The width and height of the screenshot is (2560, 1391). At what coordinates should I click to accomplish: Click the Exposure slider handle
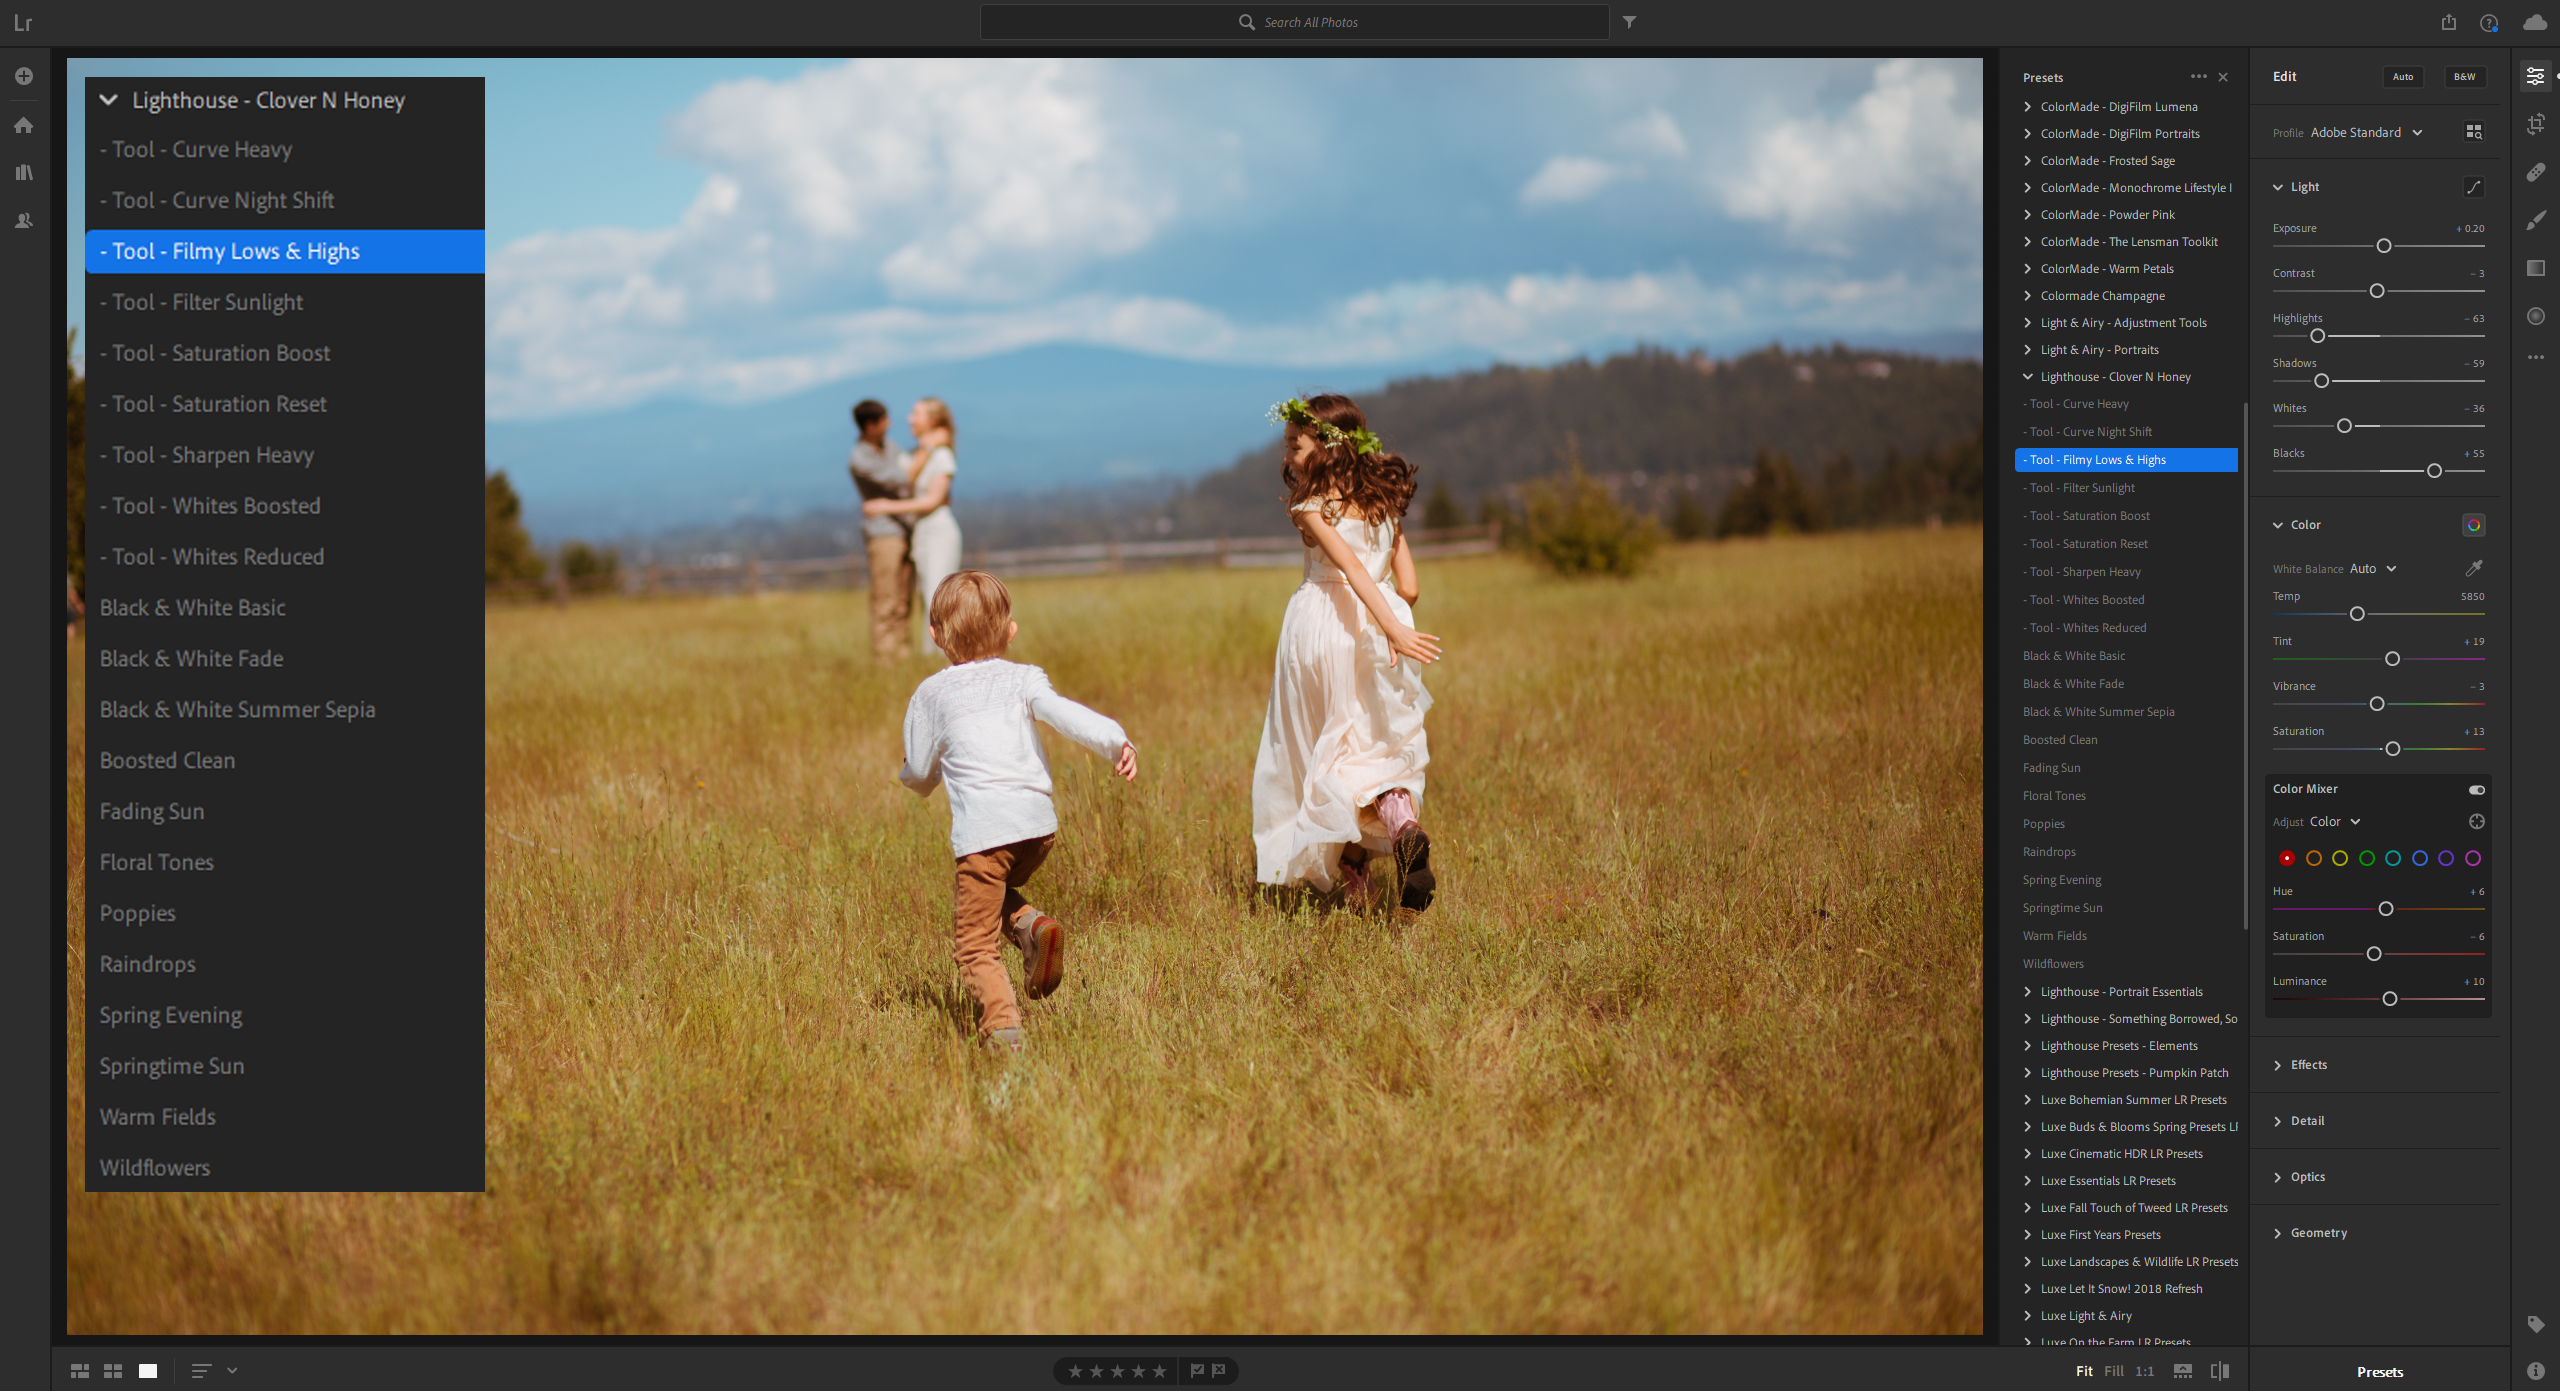tap(2384, 246)
